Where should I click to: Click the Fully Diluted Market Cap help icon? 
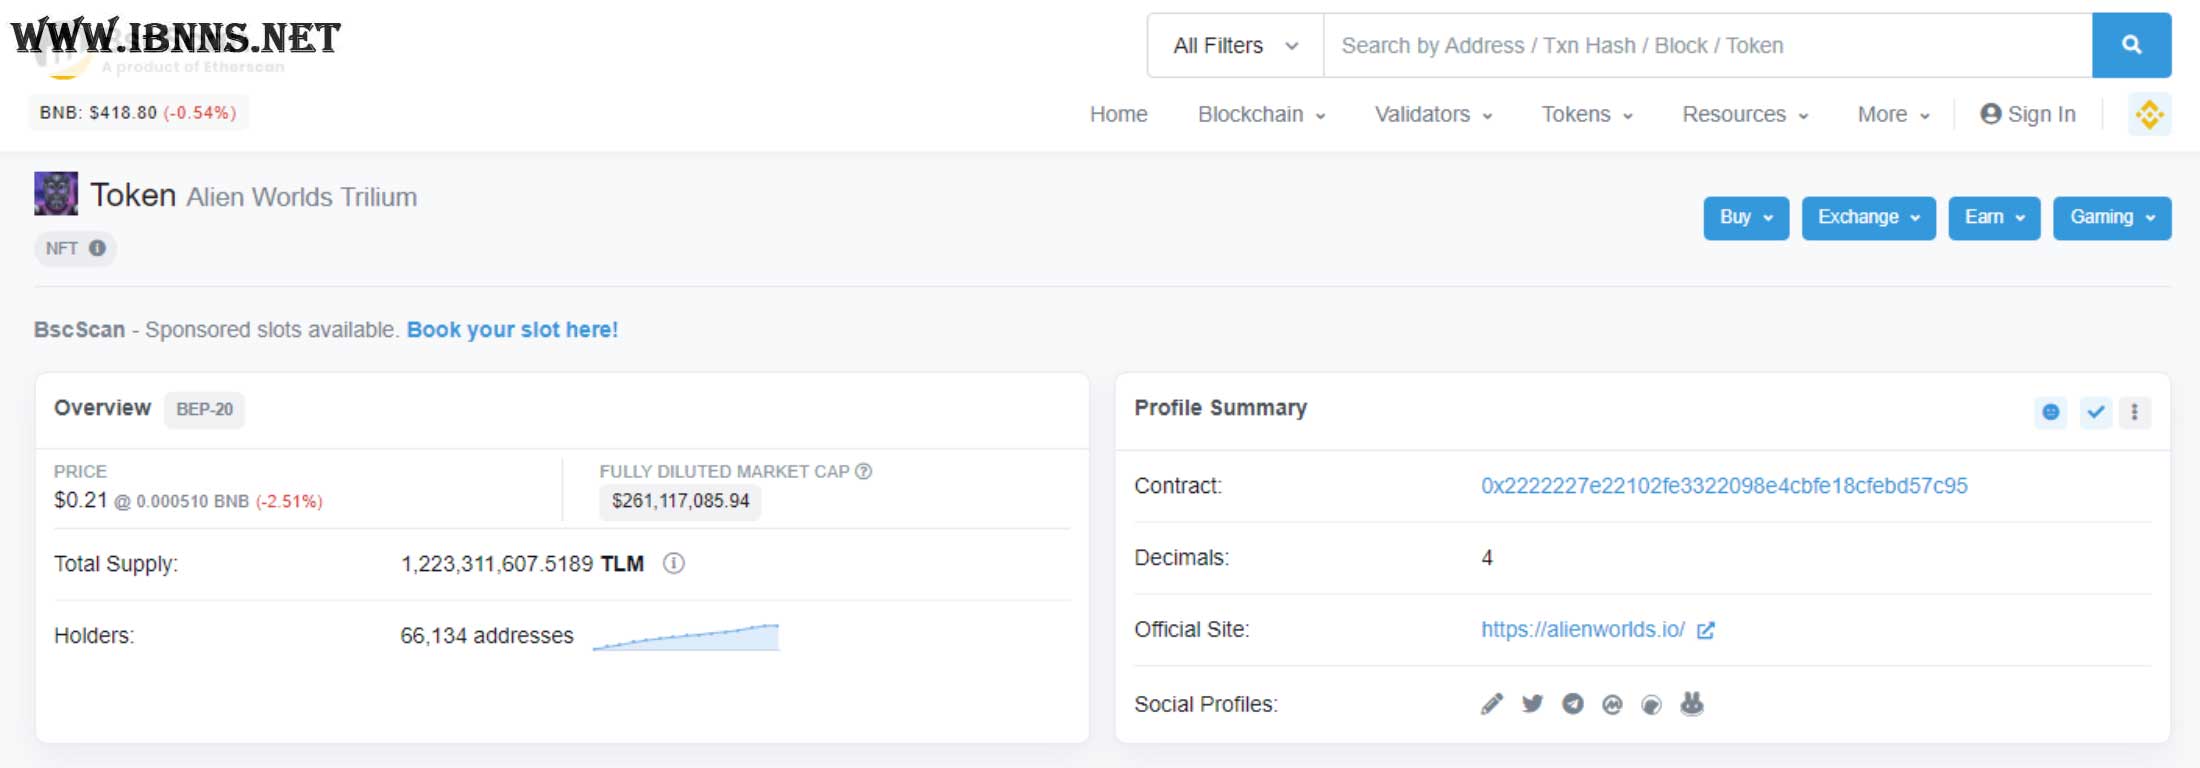[x=864, y=471]
